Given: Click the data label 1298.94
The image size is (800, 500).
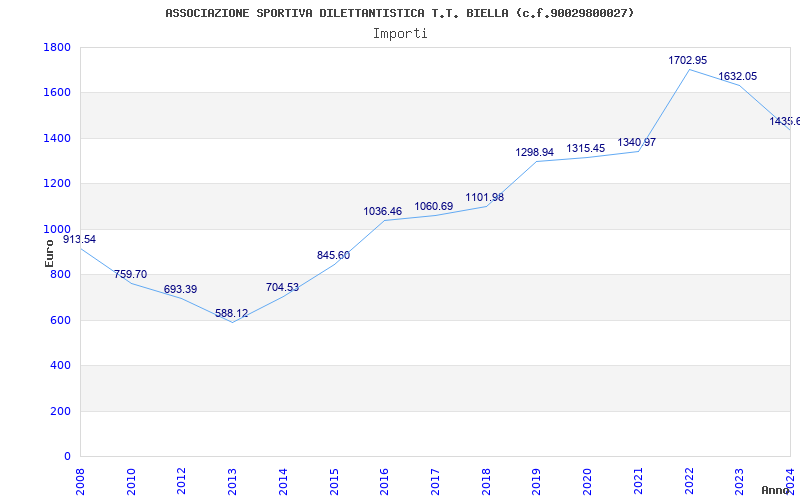Looking at the screenshot, I should click(x=534, y=152).
